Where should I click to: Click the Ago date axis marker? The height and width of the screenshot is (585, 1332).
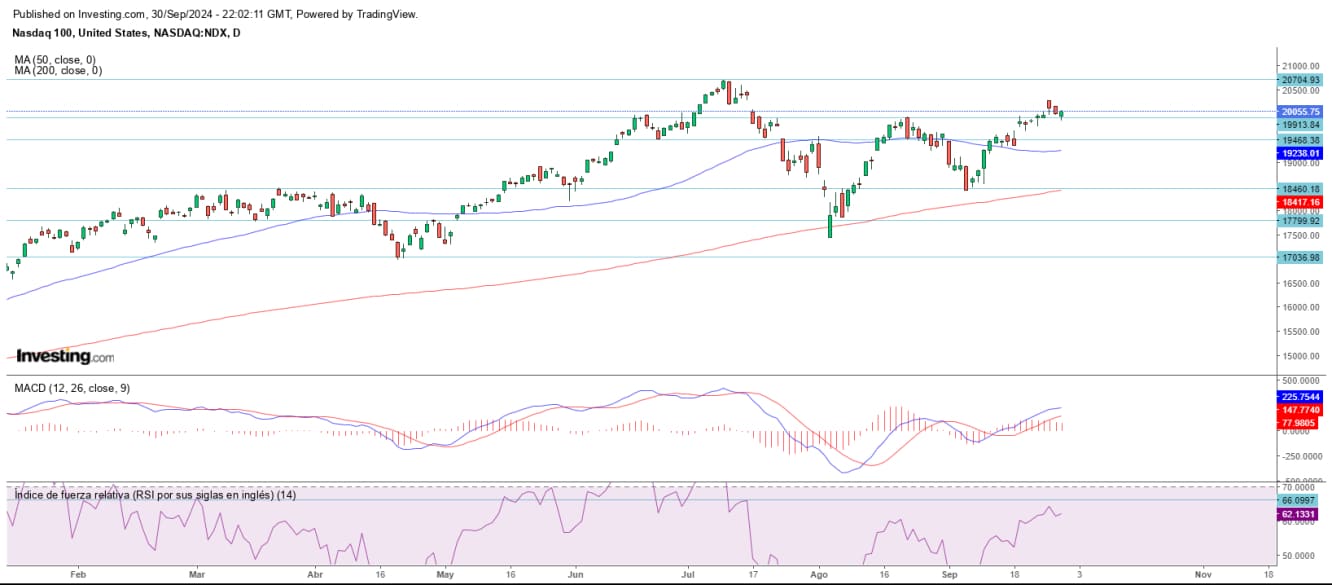(819, 575)
